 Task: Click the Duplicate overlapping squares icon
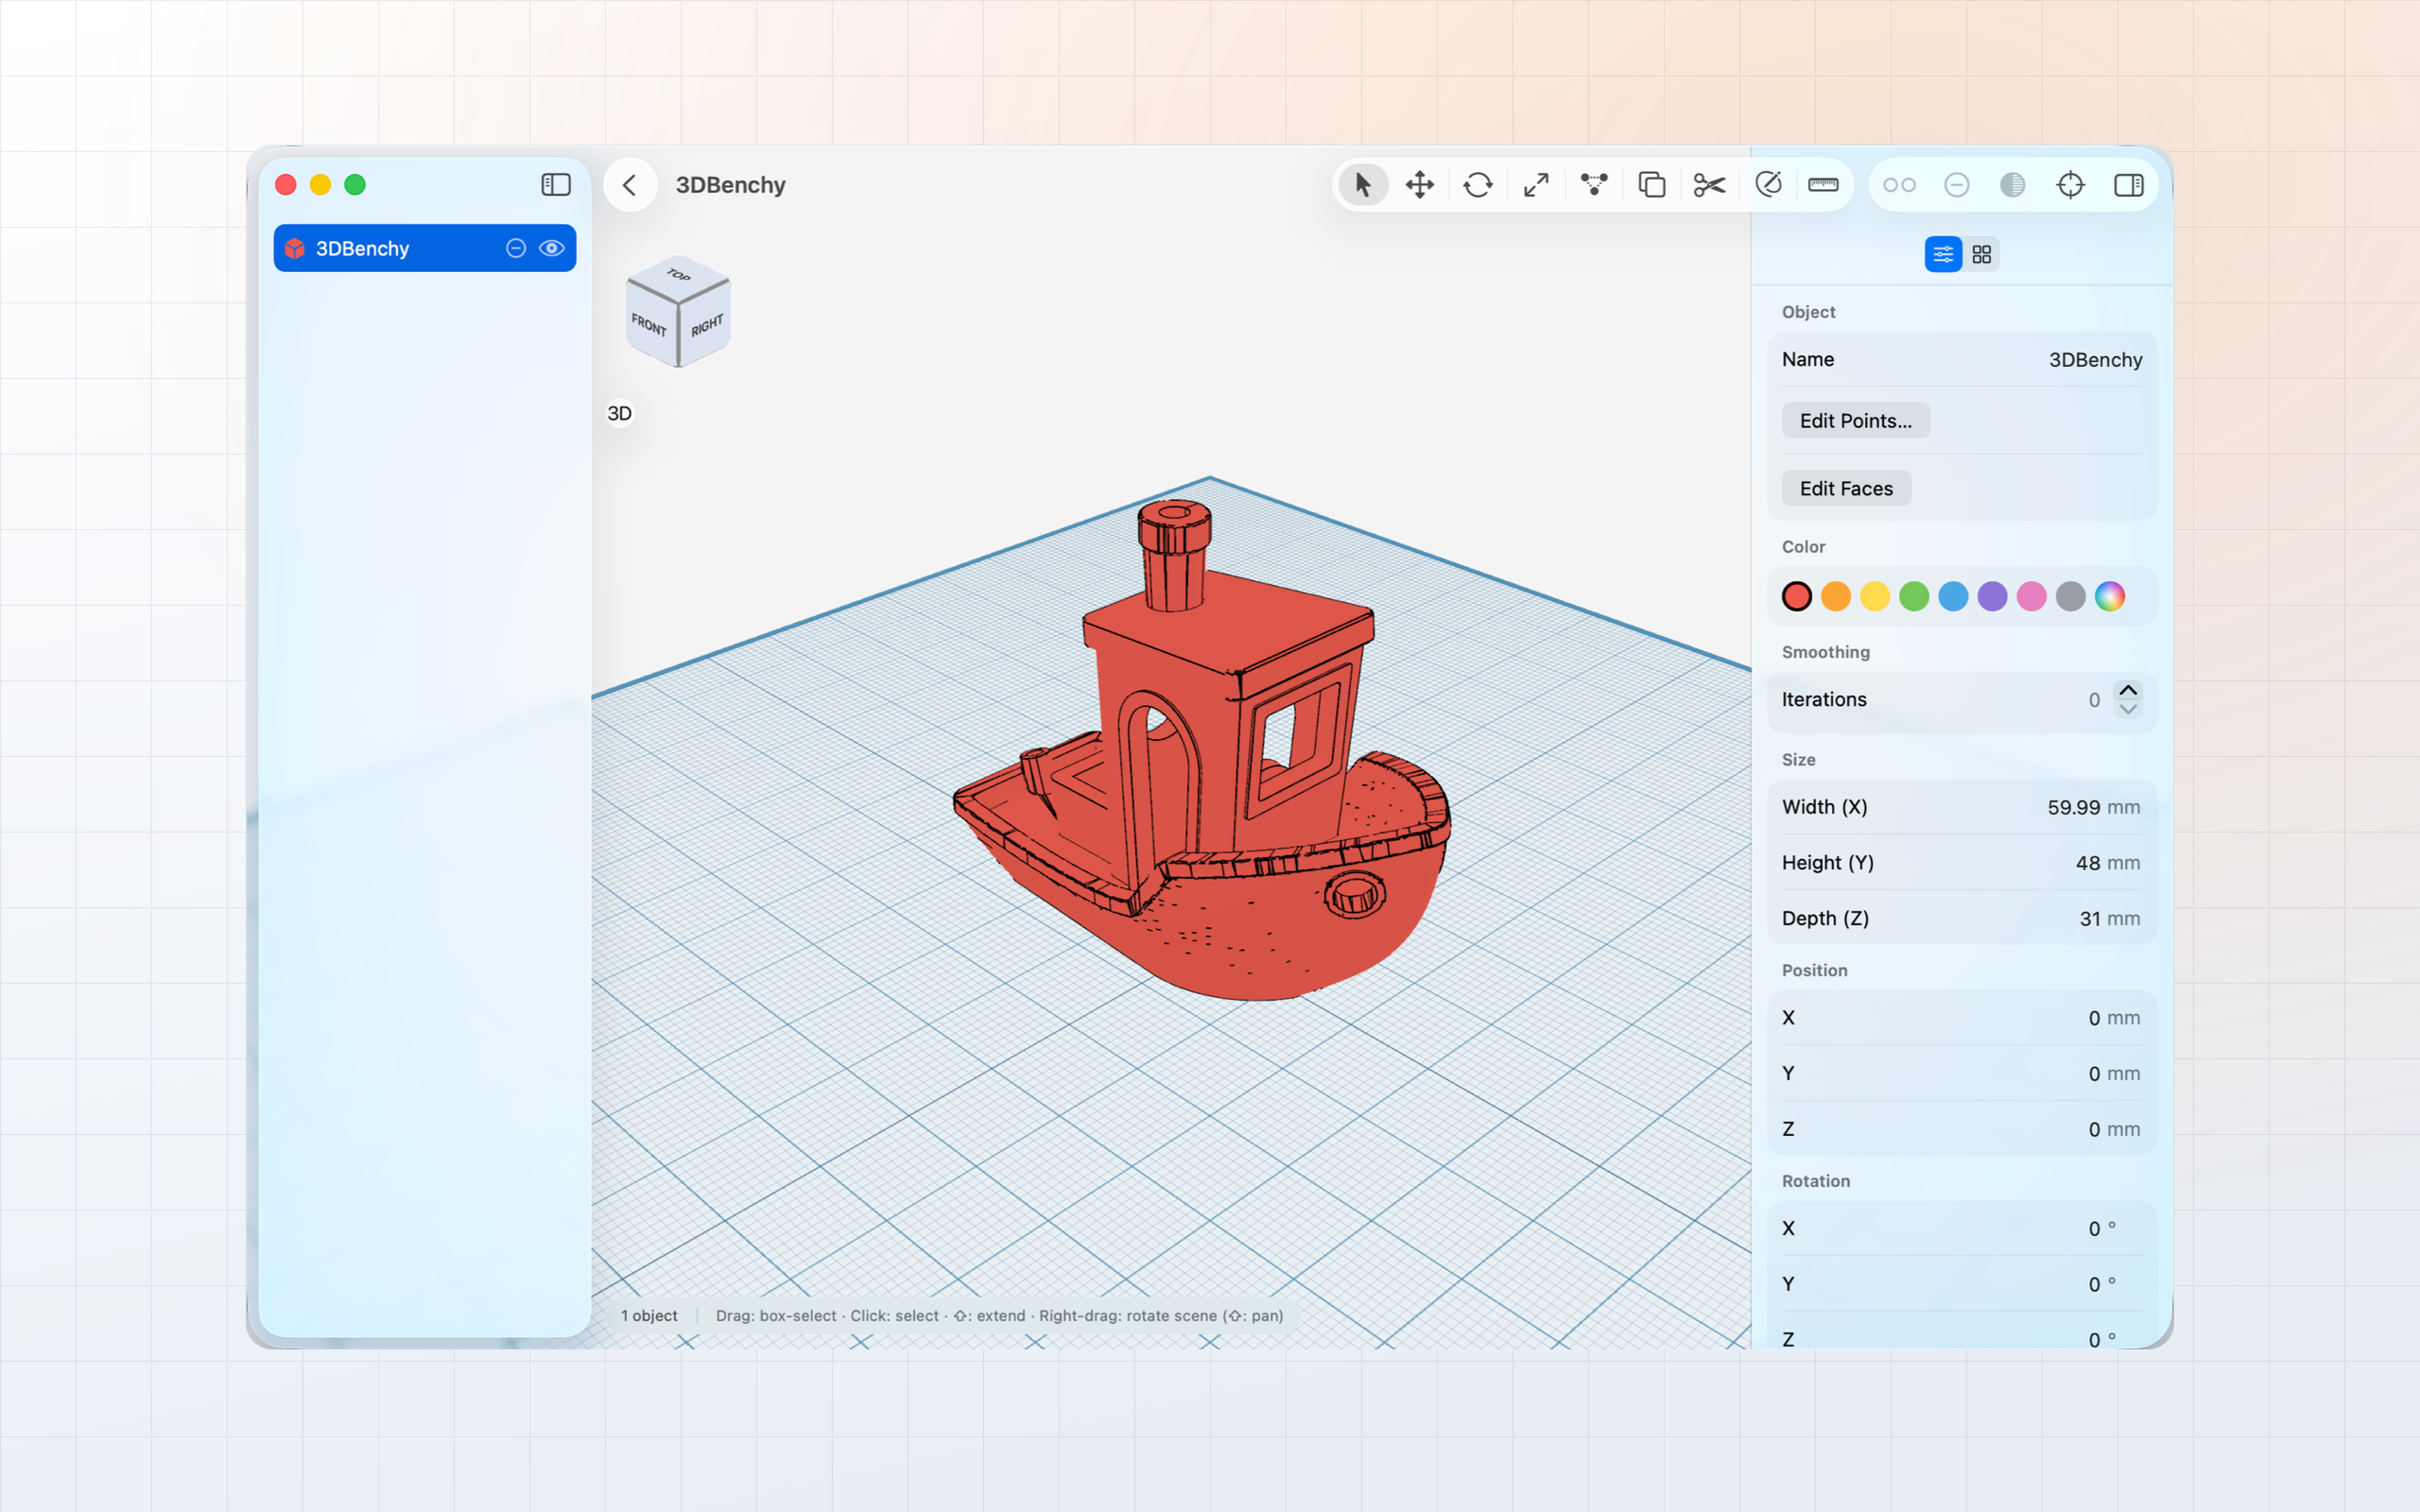coord(1652,185)
